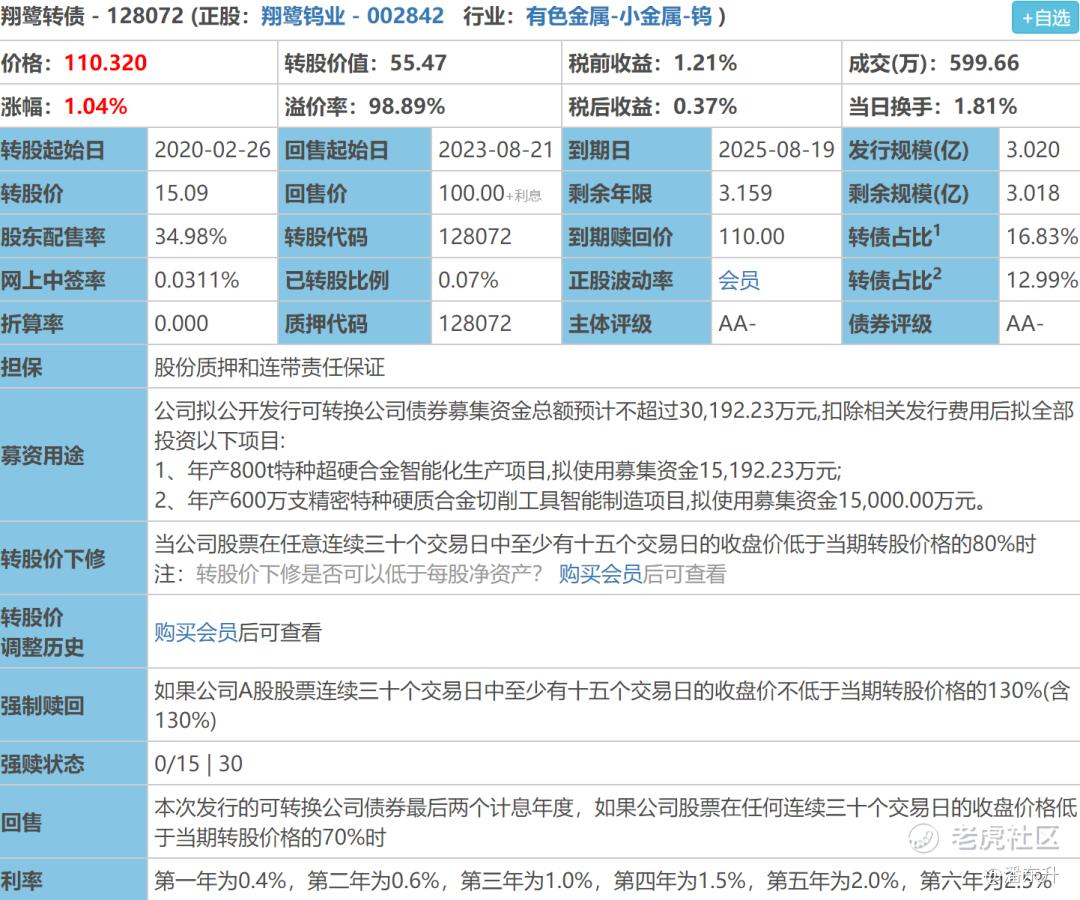Click 剩余年限 value 3.159
Screen dimensions: 1080x900
745,193
